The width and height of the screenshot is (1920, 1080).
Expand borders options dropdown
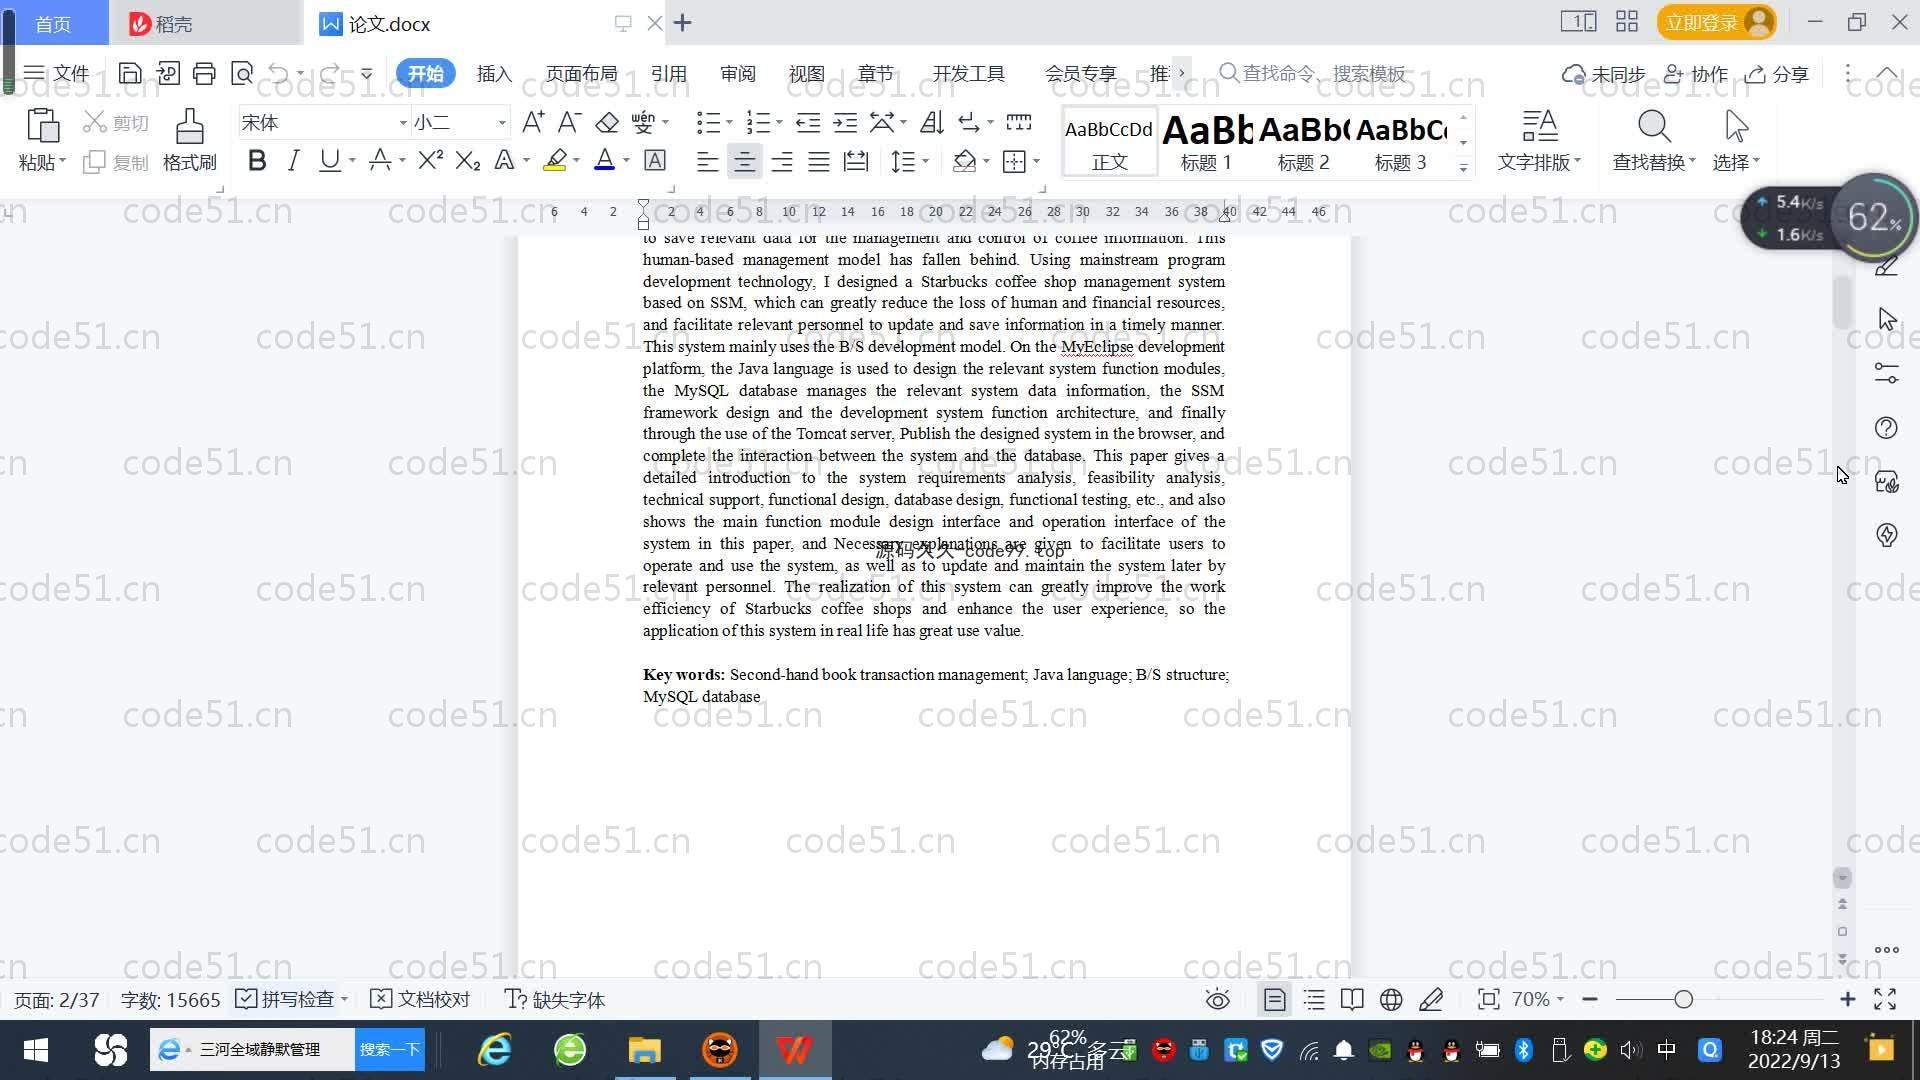click(1036, 161)
